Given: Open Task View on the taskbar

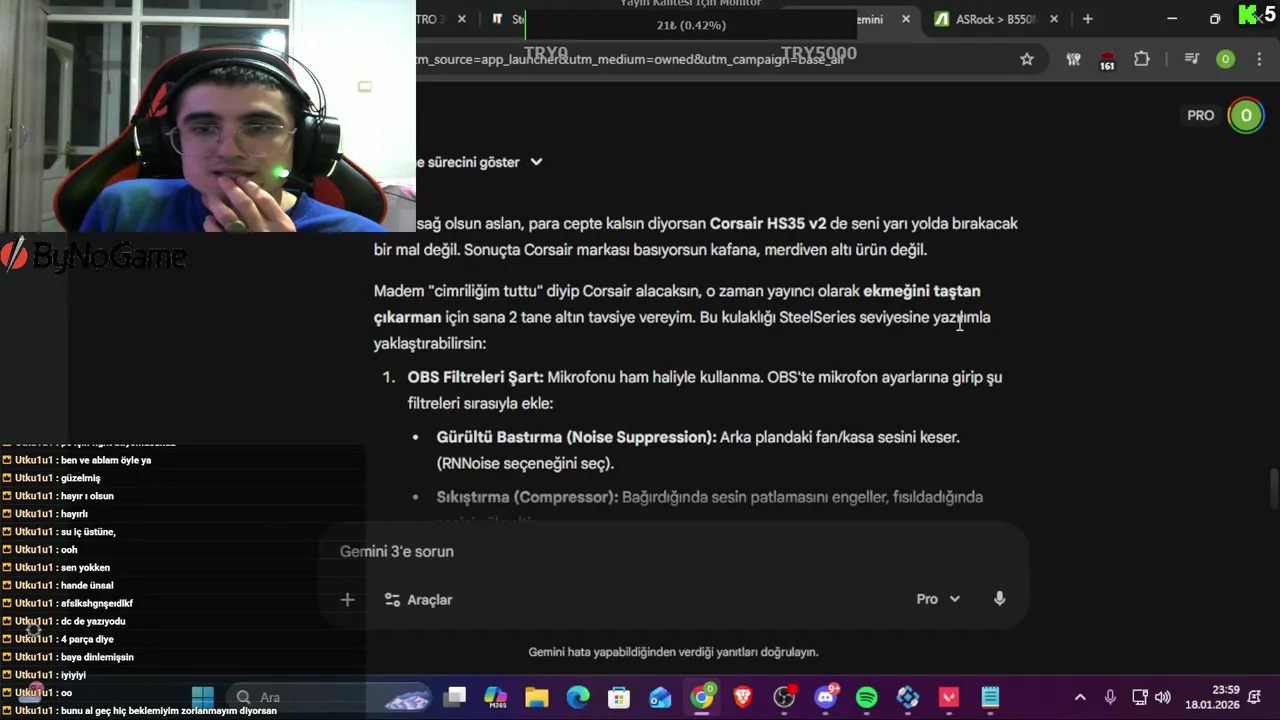Looking at the screenshot, I should 455,697.
